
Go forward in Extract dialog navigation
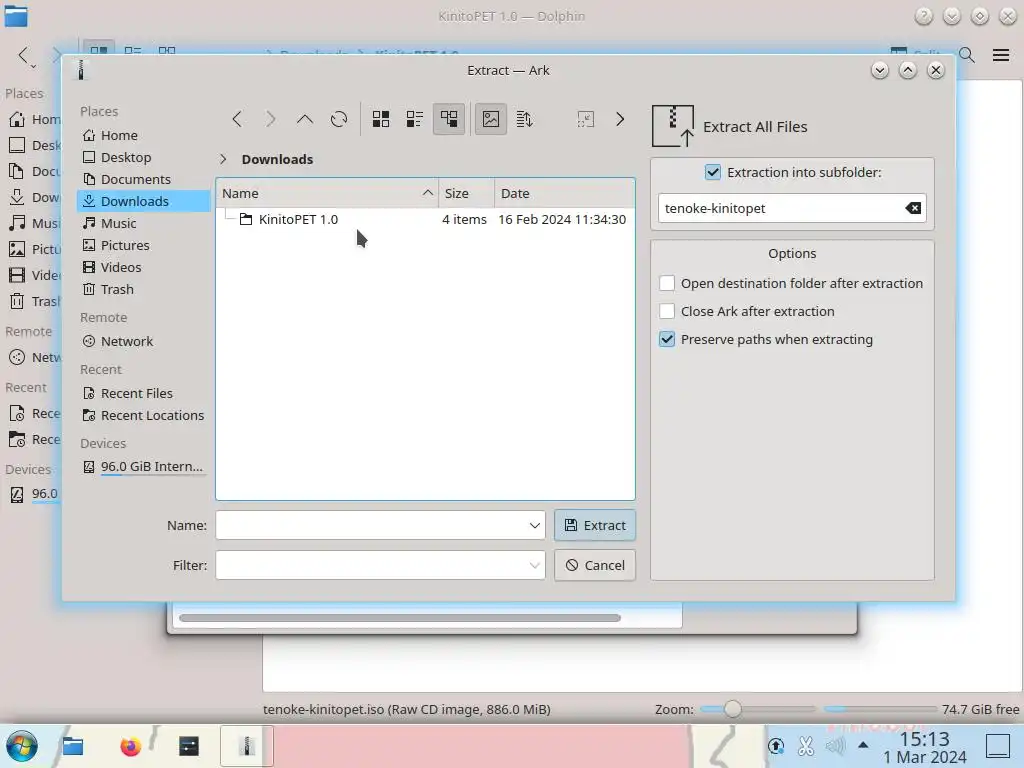click(x=270, y=119)
